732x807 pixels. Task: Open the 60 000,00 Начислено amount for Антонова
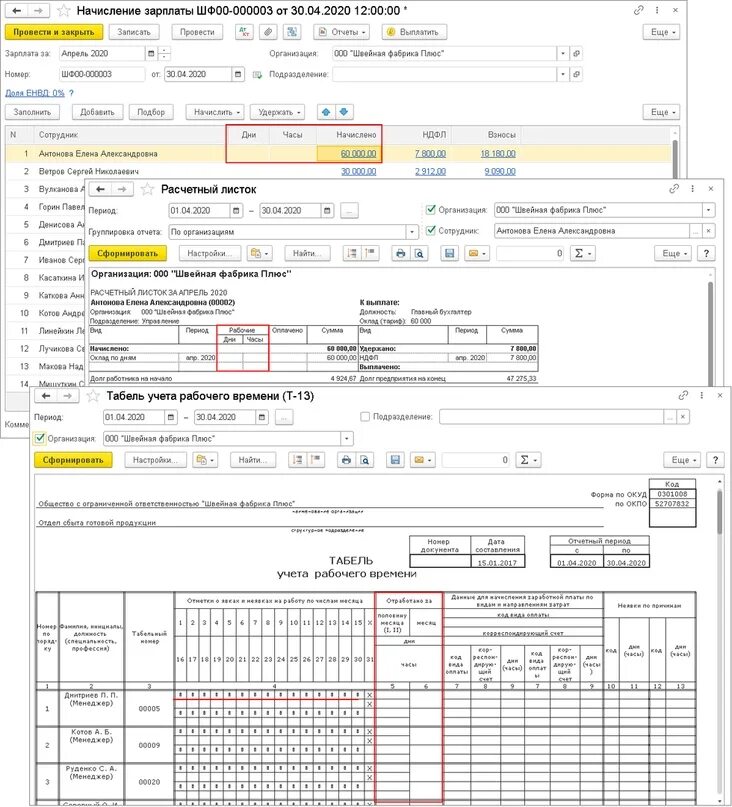[358, 153]
